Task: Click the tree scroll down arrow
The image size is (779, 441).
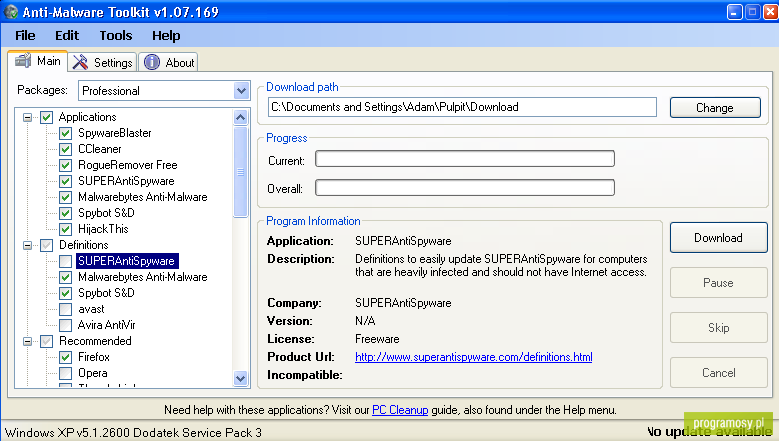Action: pyautogui.click(x=240, y=378)
